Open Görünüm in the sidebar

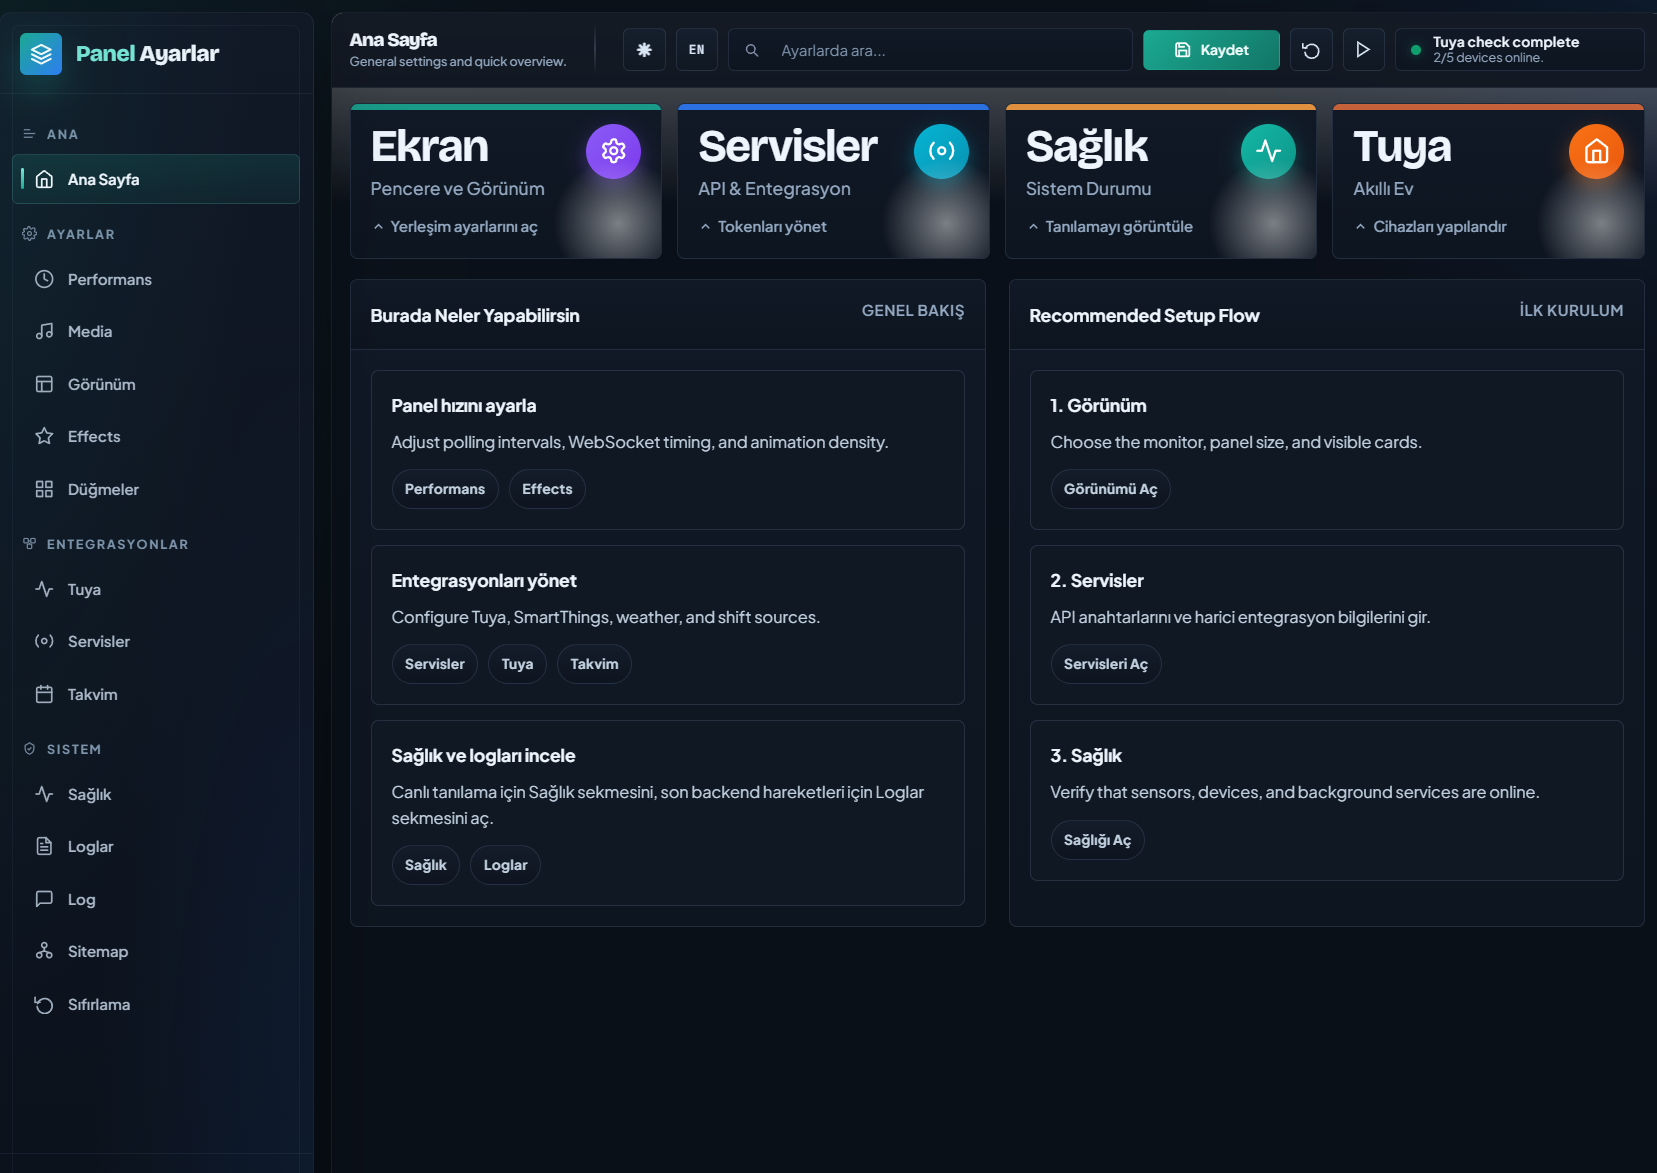click(156, 384)
